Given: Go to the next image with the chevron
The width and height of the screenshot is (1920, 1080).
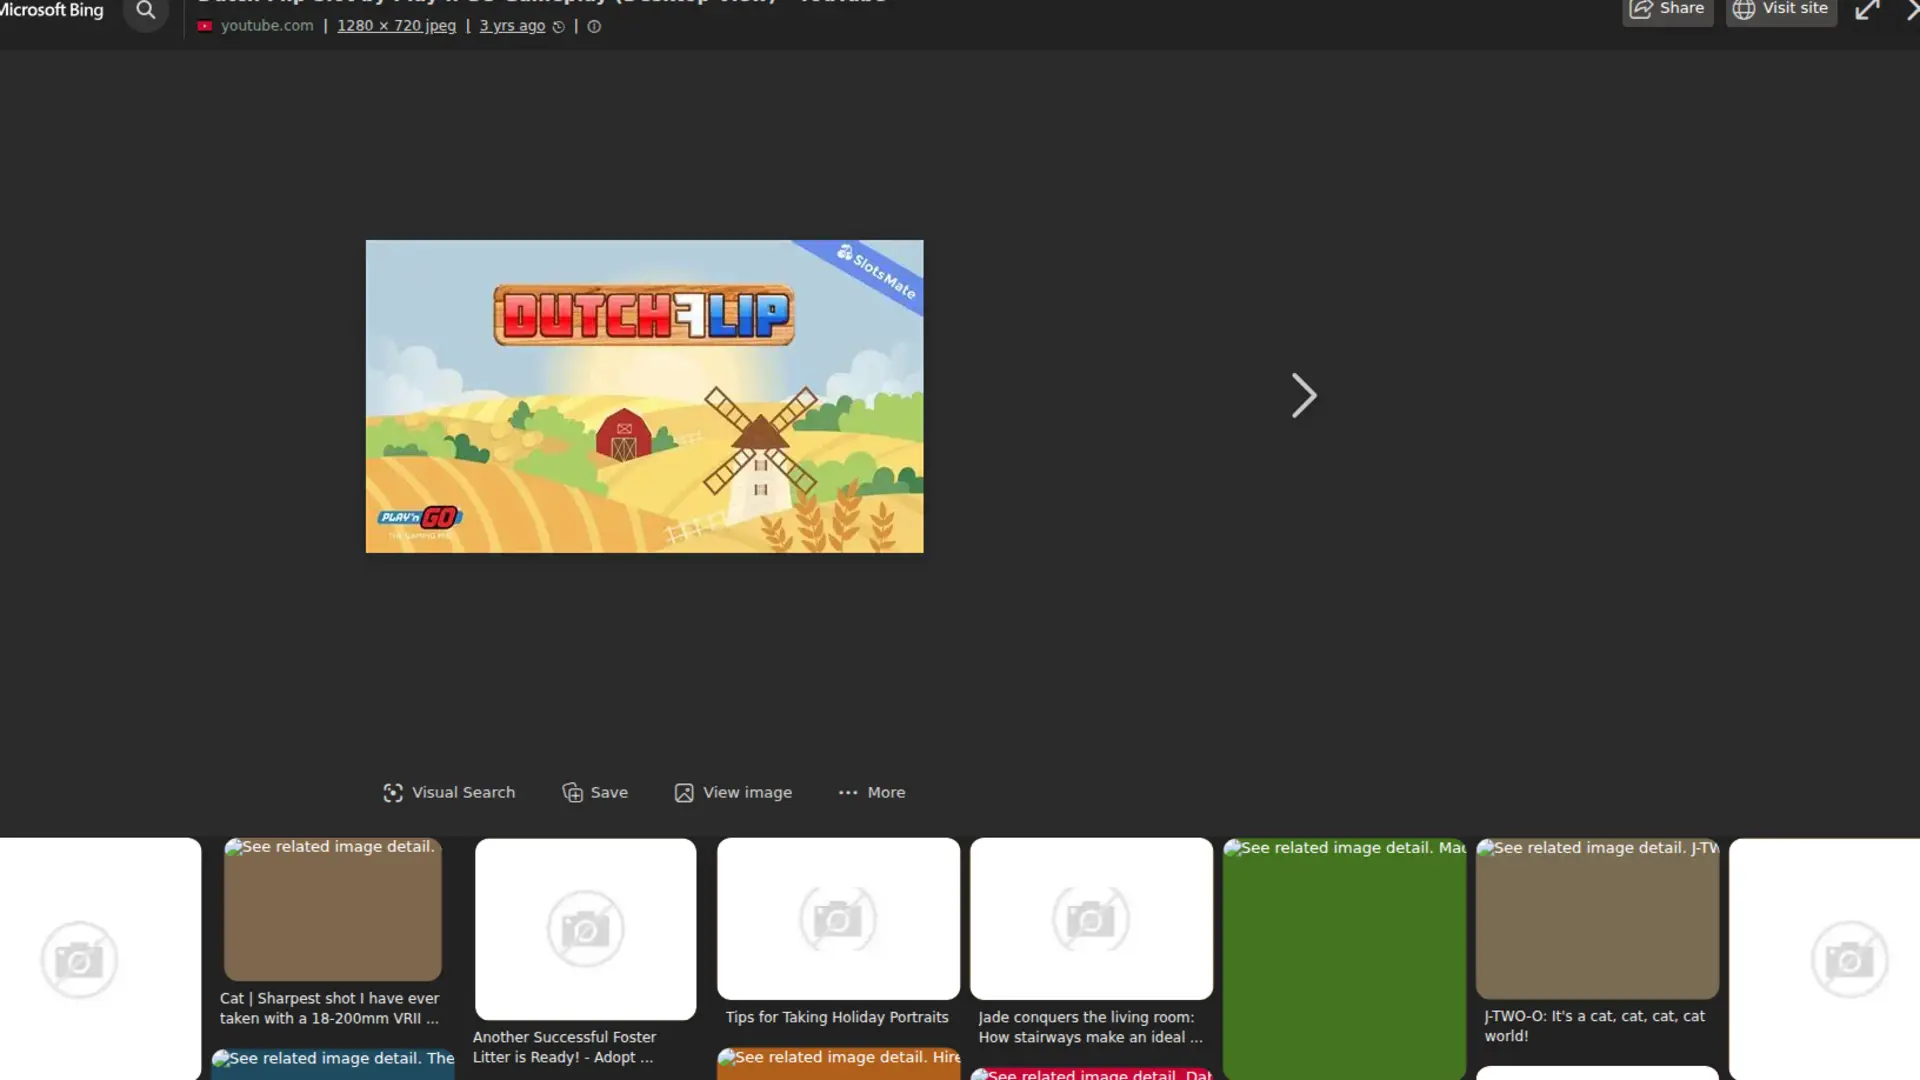Looking at the screenshot, I should click(x=1303, y=396).
